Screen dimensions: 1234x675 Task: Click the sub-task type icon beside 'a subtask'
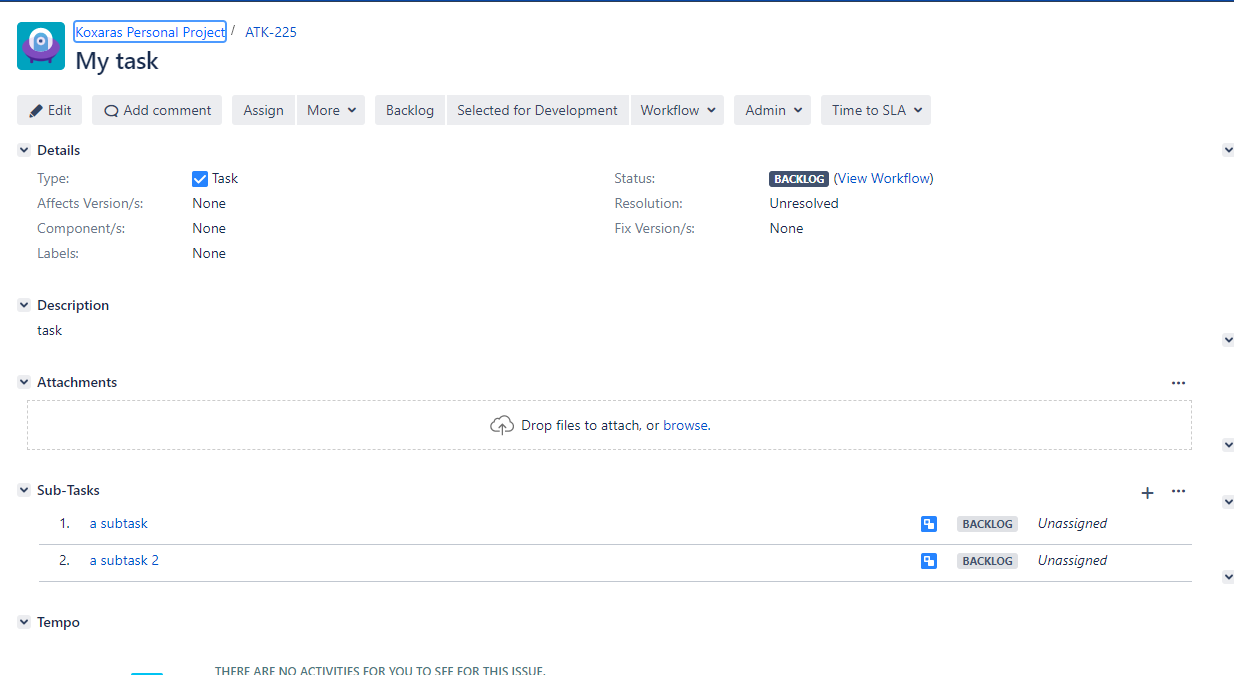tap(928, 523)
